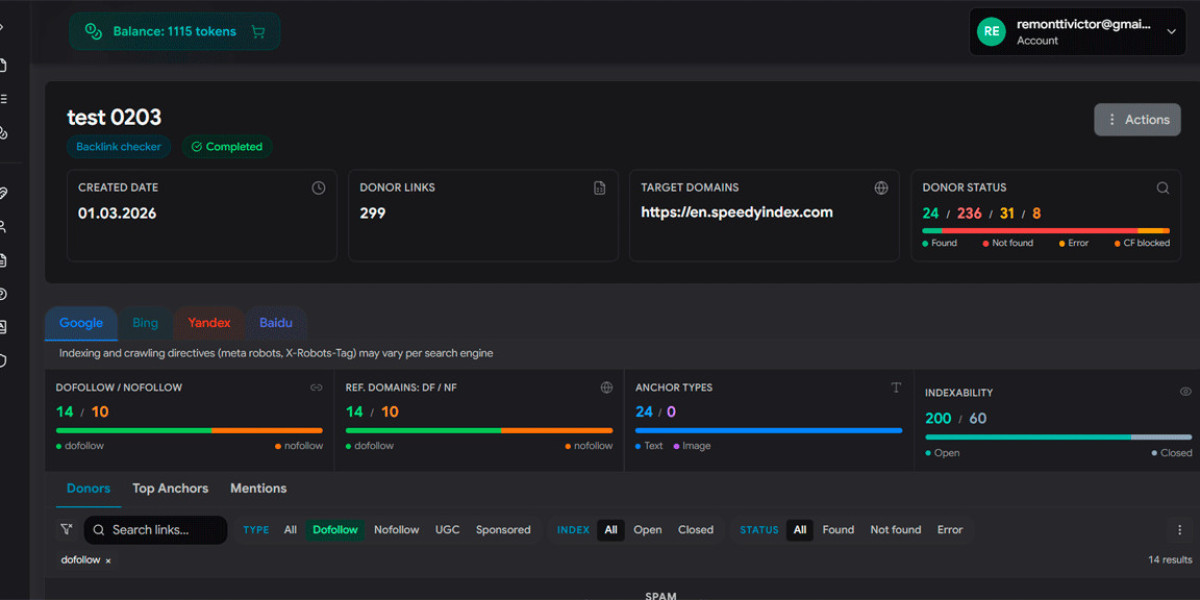
Task: Switch to the Bing search engine tab
Action: [x=145, y=323]
